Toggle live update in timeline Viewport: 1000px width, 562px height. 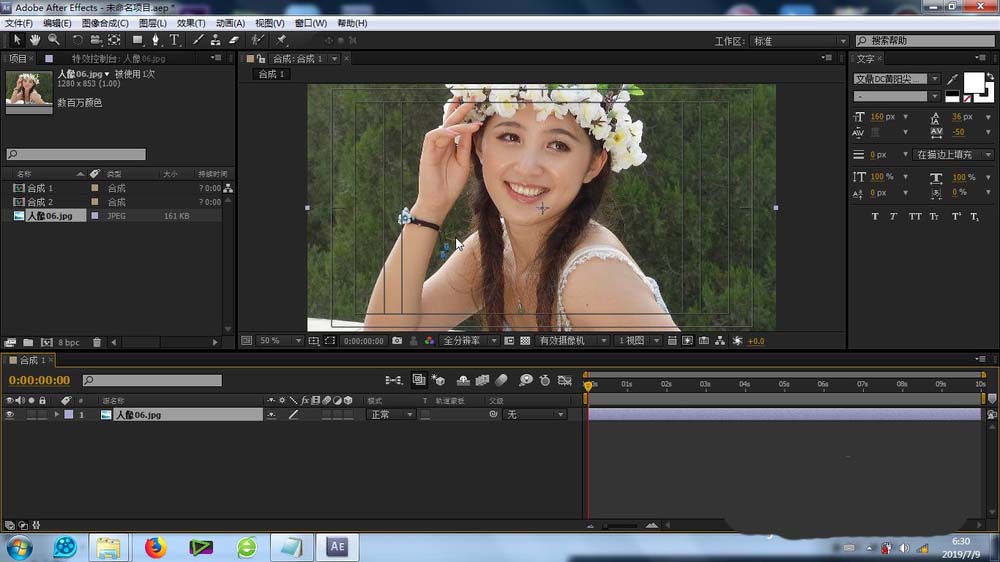coord(418,380)
